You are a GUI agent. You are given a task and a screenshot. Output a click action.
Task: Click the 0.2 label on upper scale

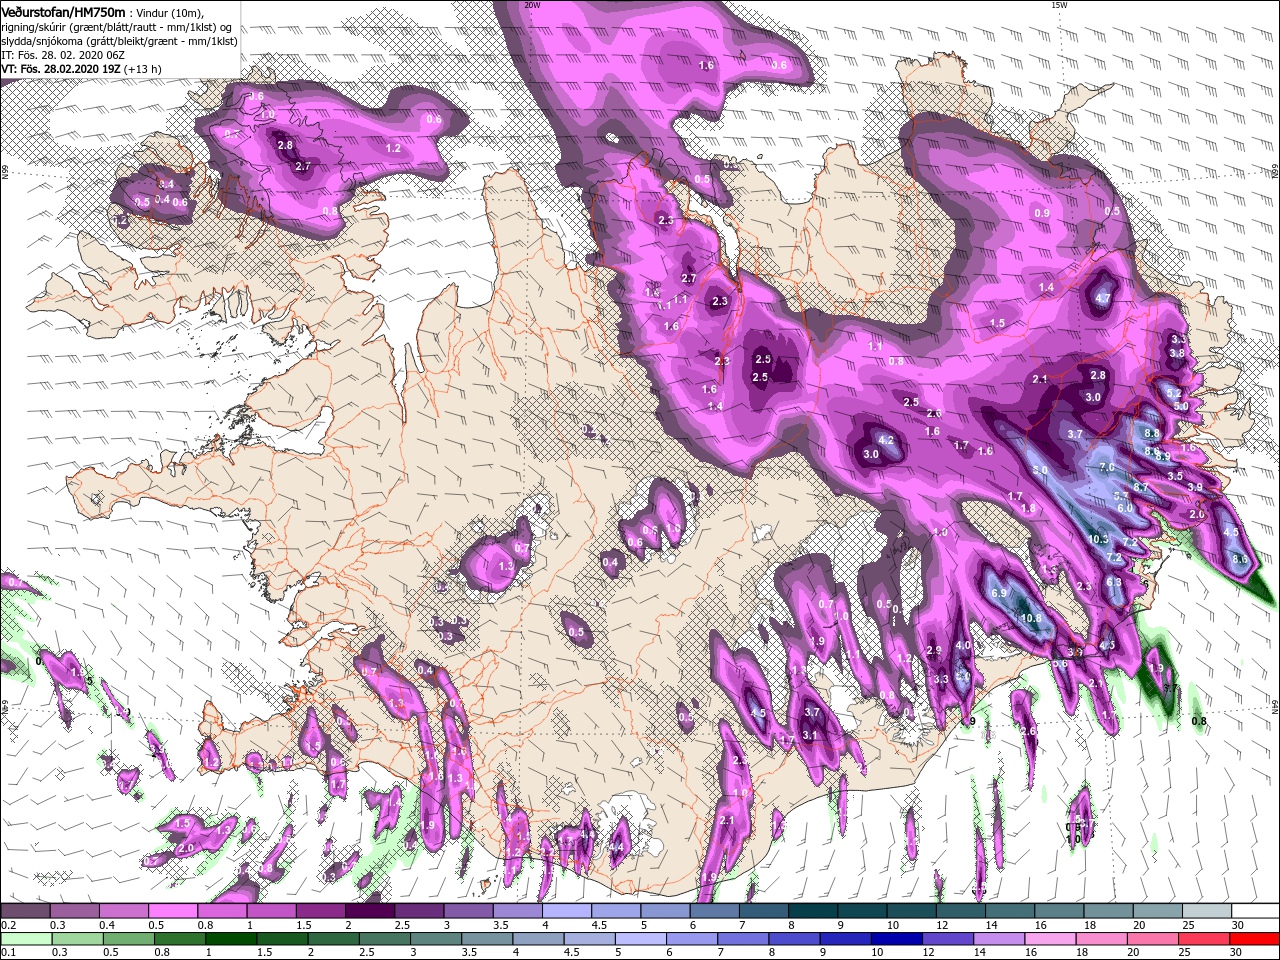pyautogui.click(x=9, y=926)
